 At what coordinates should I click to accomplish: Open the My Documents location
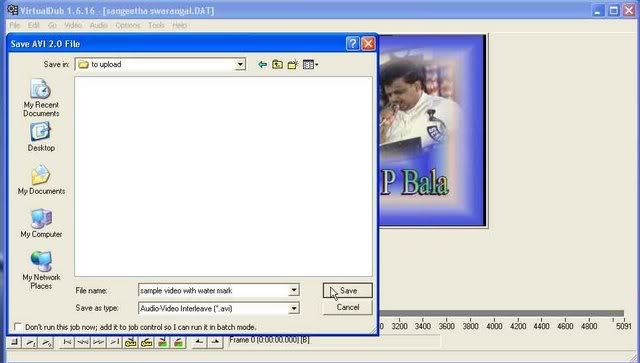(x=41, y=180)
